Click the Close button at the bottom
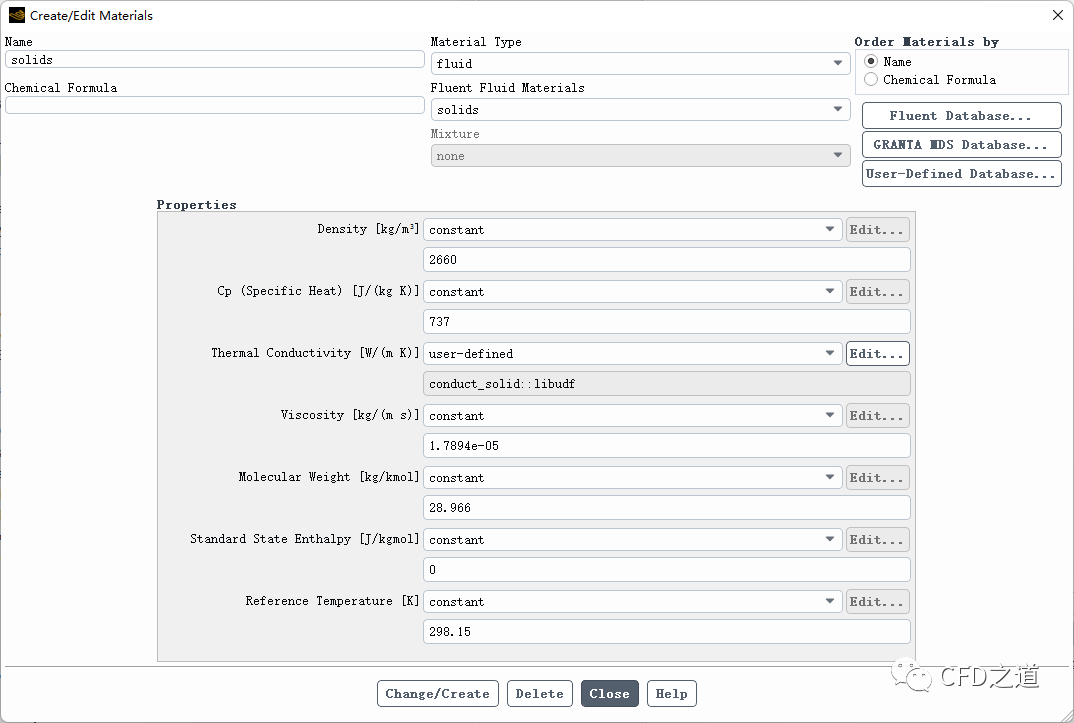This screenshot has width=1074, height=723. click(x=610, y=694)
